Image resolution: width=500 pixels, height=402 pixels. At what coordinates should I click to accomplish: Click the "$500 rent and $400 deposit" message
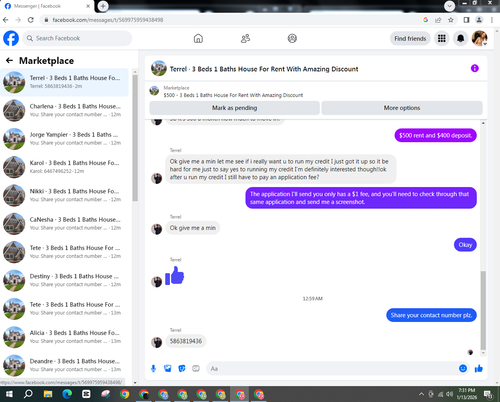tap(436, 135)
